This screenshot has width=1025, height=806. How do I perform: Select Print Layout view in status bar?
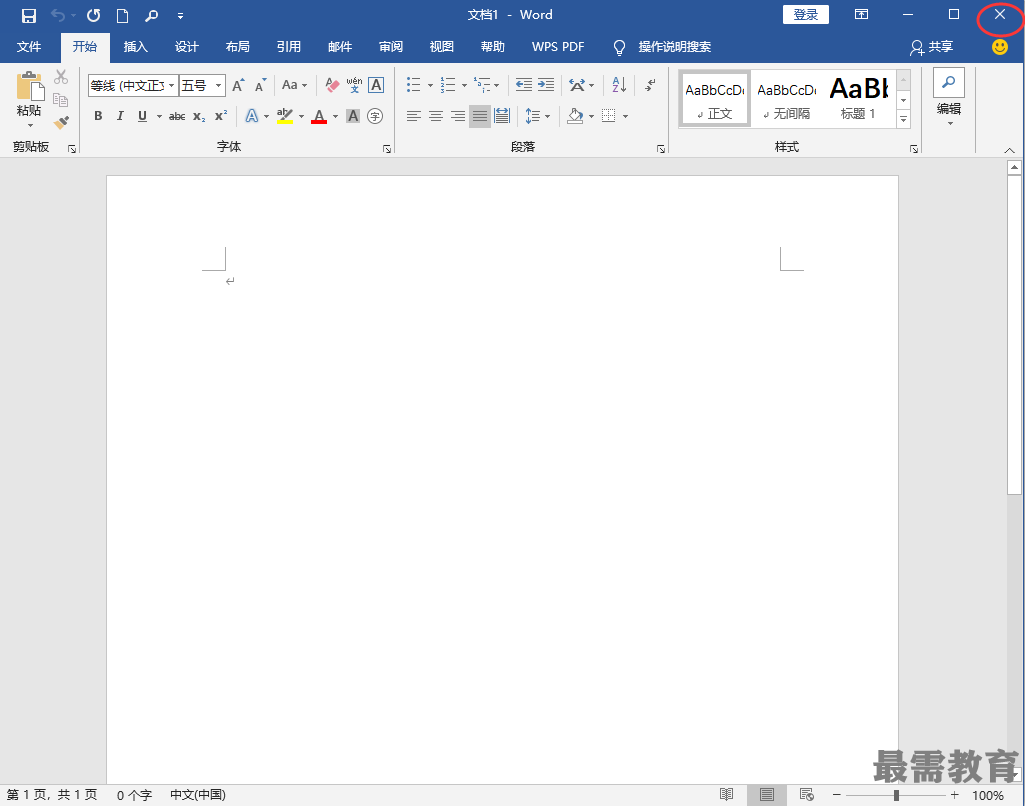[x=767, y=794]
